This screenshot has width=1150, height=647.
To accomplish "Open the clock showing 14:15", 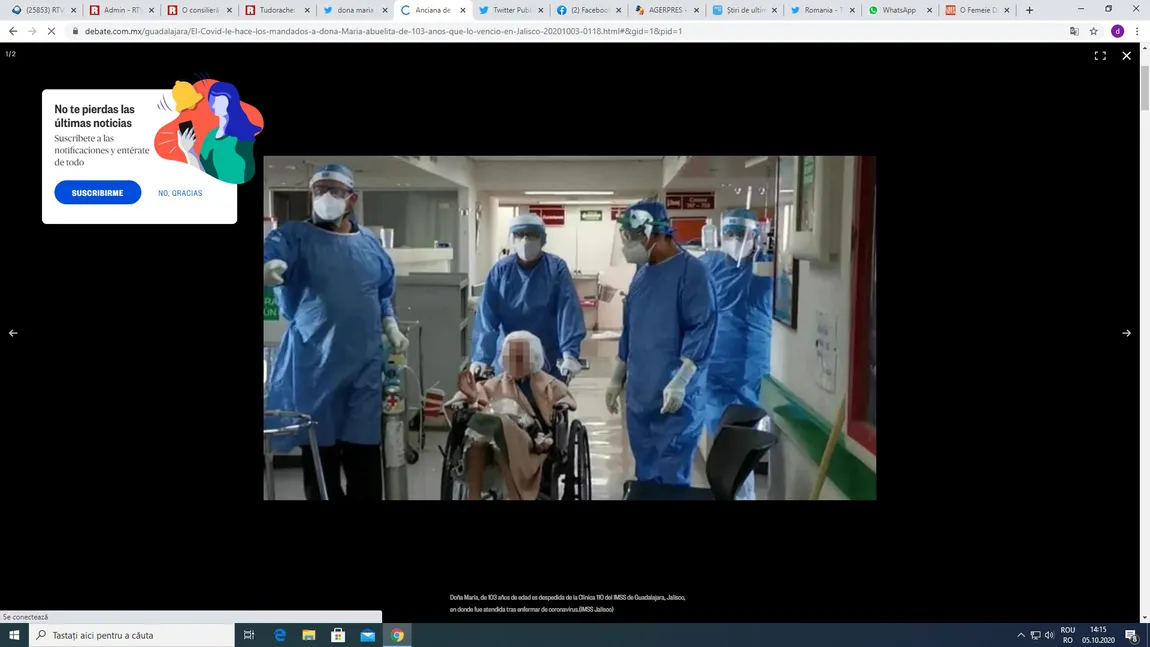I will pyautogui.click(x=1098, y=635).
